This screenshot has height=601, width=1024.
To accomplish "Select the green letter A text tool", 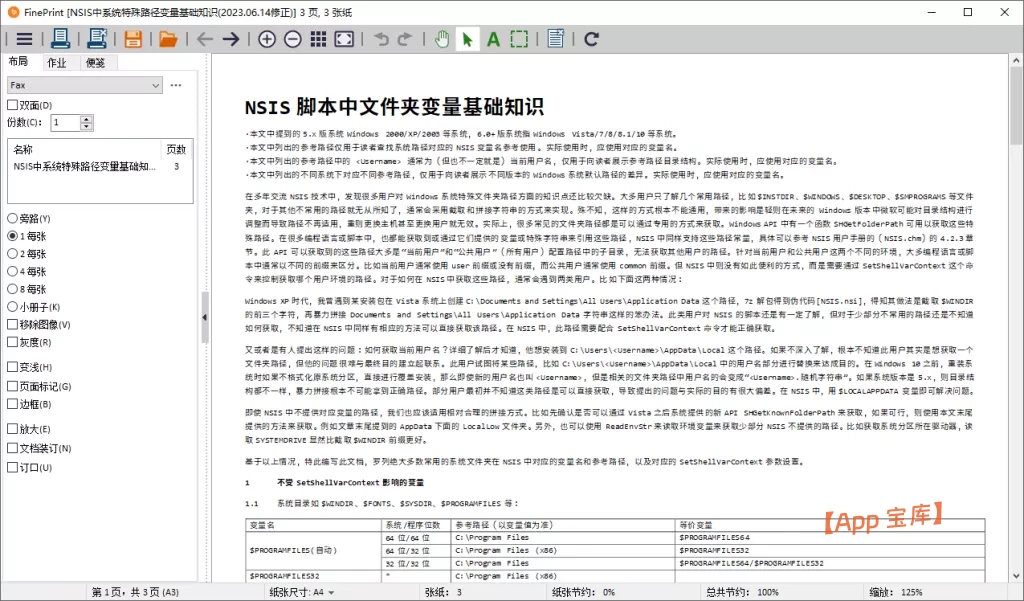I will tap(493, 39).
